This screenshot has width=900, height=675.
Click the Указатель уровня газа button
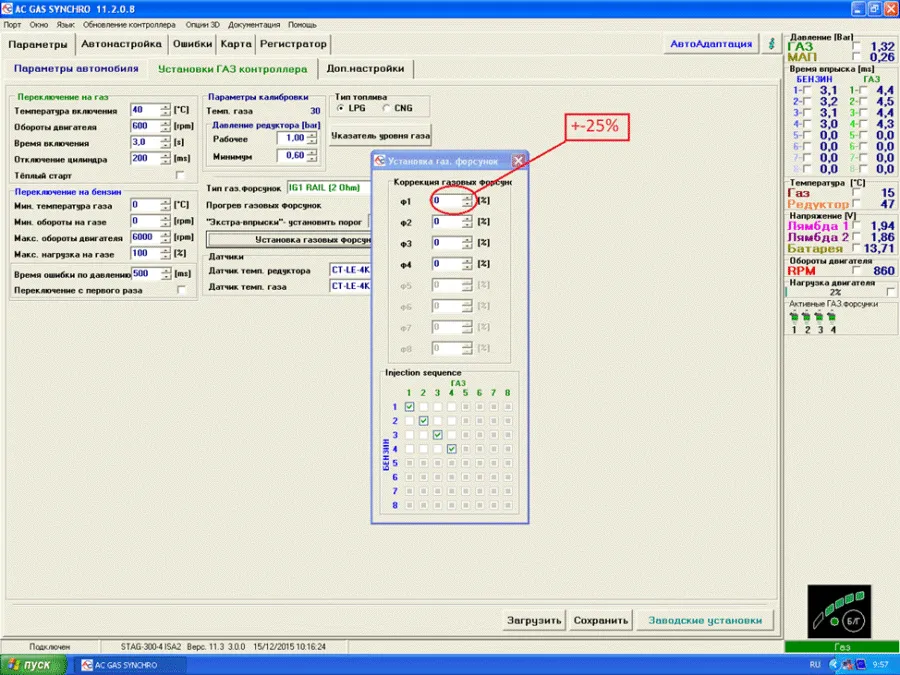point(381,136)
